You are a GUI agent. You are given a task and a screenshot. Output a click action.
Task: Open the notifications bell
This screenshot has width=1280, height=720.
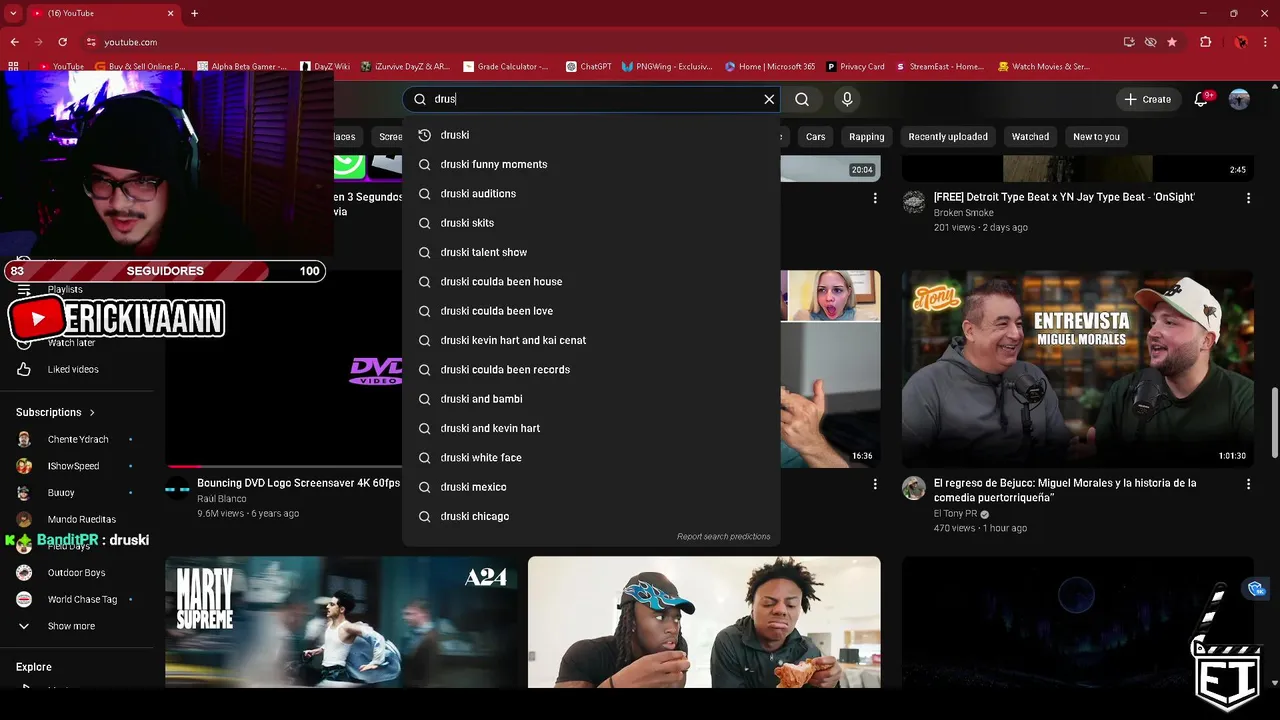pyautogui.click(x=1202, y=99)
